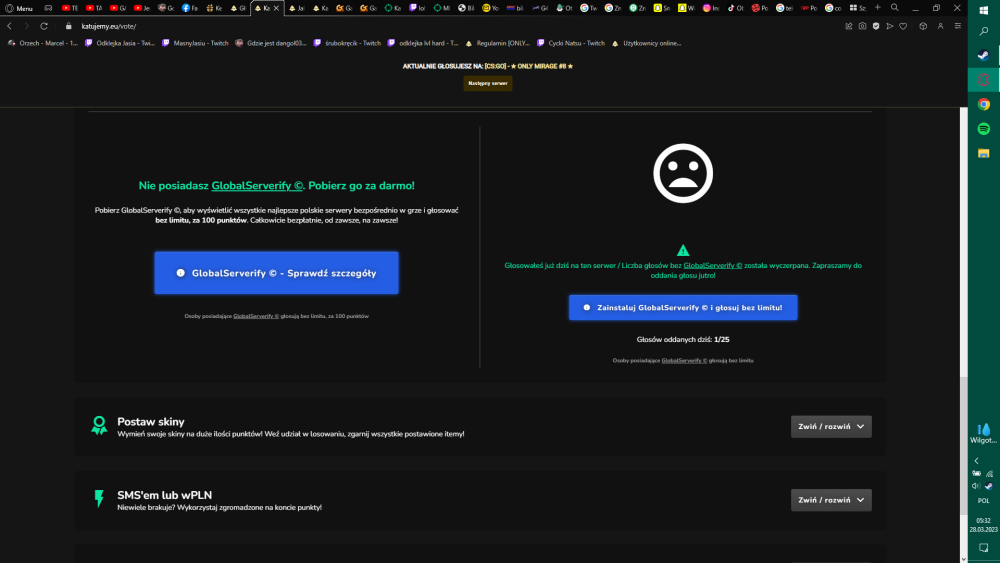
Task: Click 'GlobalServerify © - Sprawdź szczegóły' button
Action: tap(276, 273)
